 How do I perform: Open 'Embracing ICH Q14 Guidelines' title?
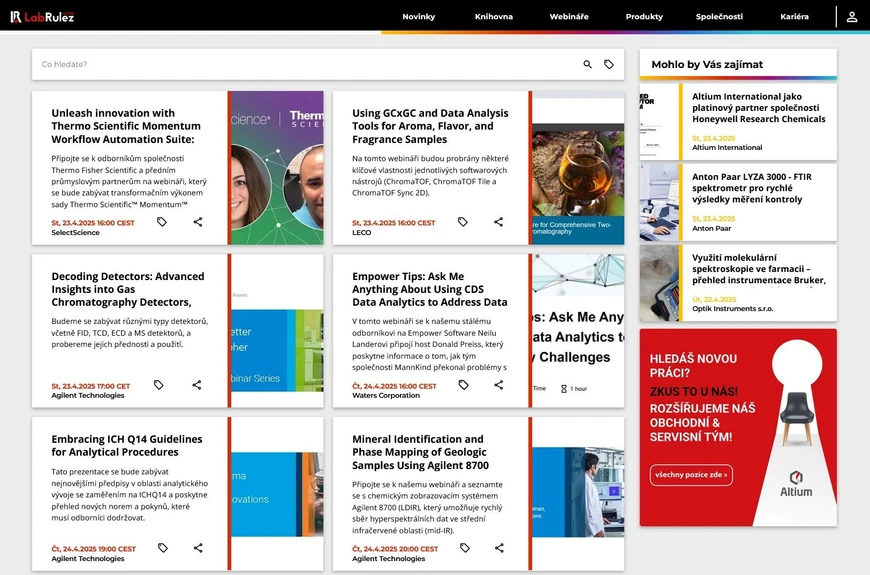click(127, 446)
